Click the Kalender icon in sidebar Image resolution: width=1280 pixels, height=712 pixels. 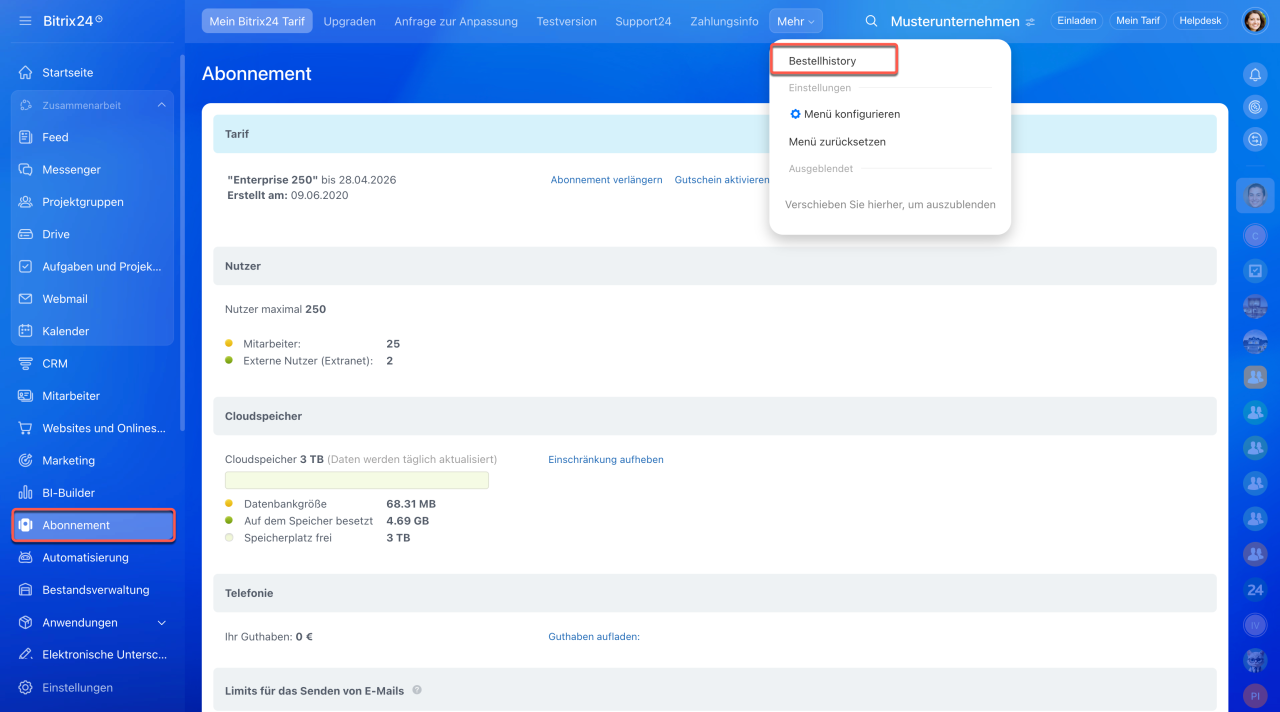point(26,331)
